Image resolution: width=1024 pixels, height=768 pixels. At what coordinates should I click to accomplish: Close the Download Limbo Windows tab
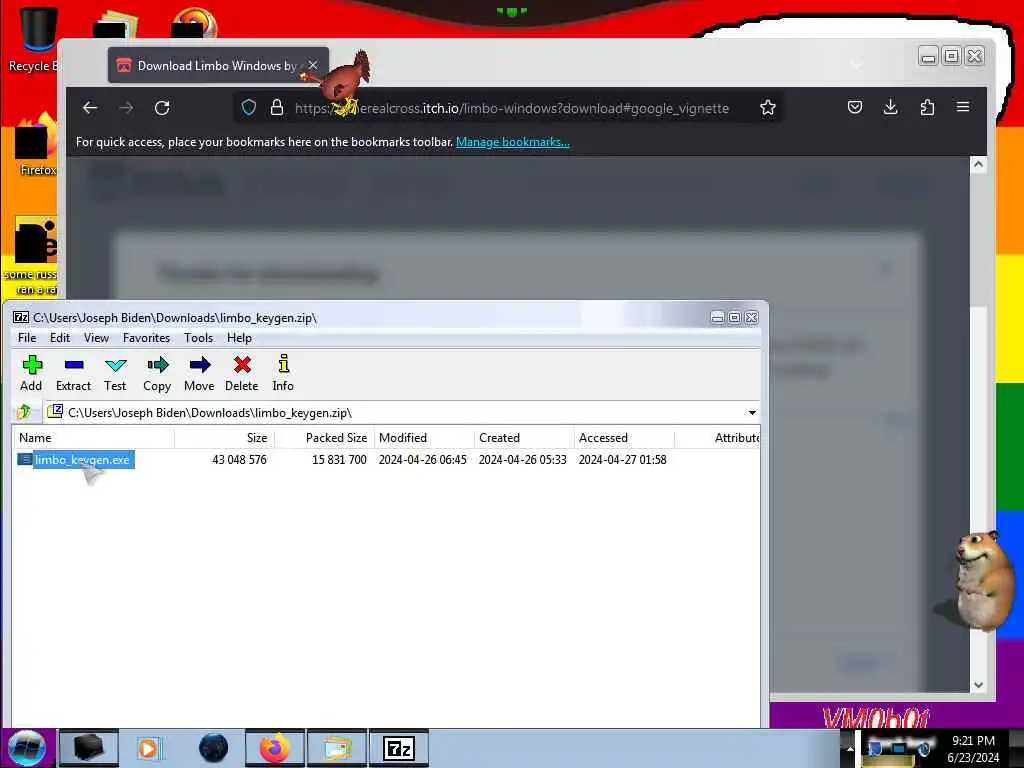pos(313,65)
